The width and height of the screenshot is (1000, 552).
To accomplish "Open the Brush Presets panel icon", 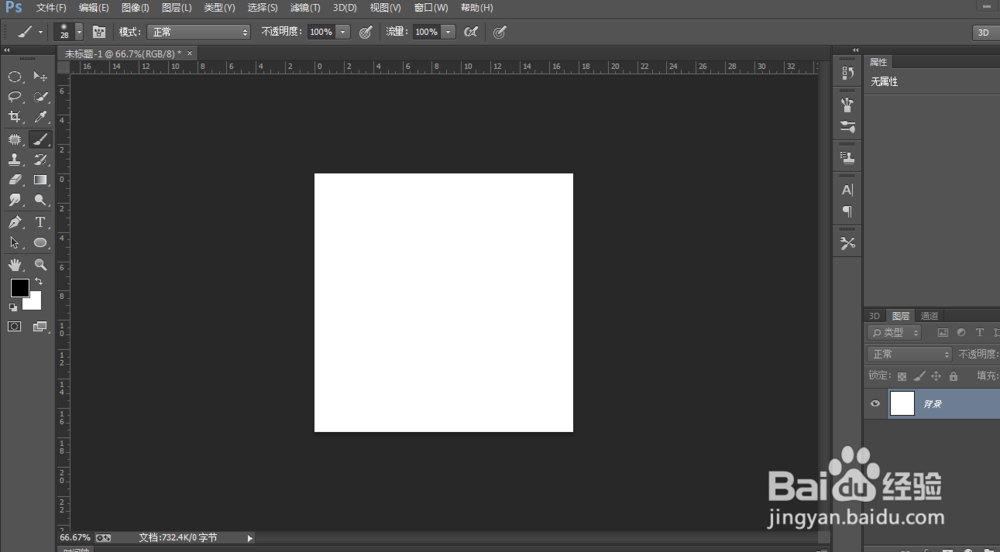I will (848, 105).
